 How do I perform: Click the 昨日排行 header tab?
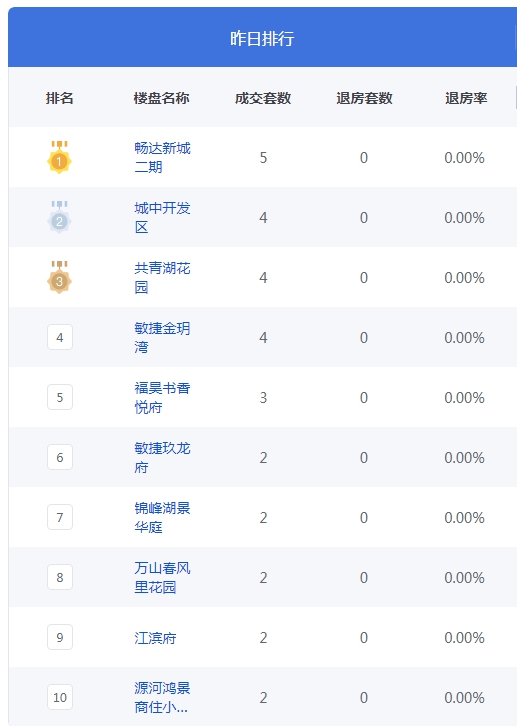pos(262,38)
